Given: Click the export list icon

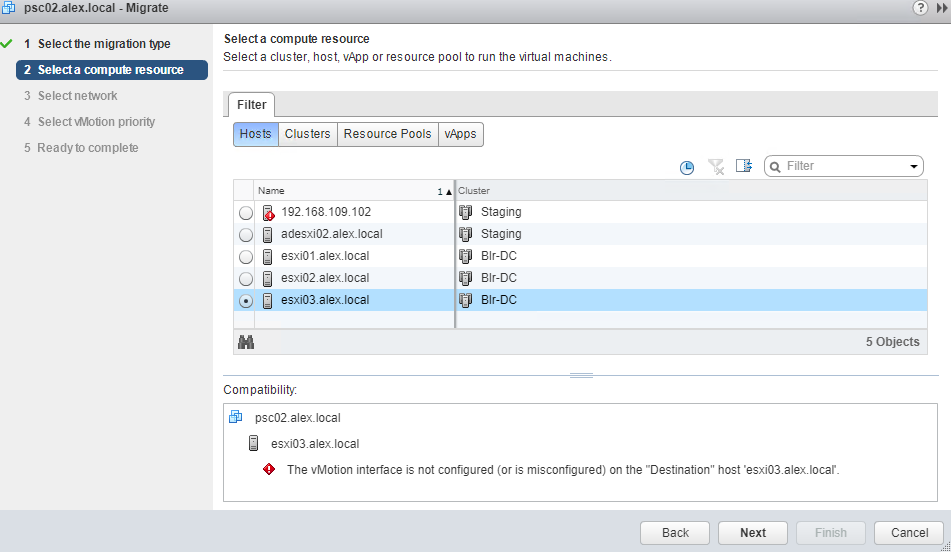Looking at the screenshot, I should tap(743, 166).
